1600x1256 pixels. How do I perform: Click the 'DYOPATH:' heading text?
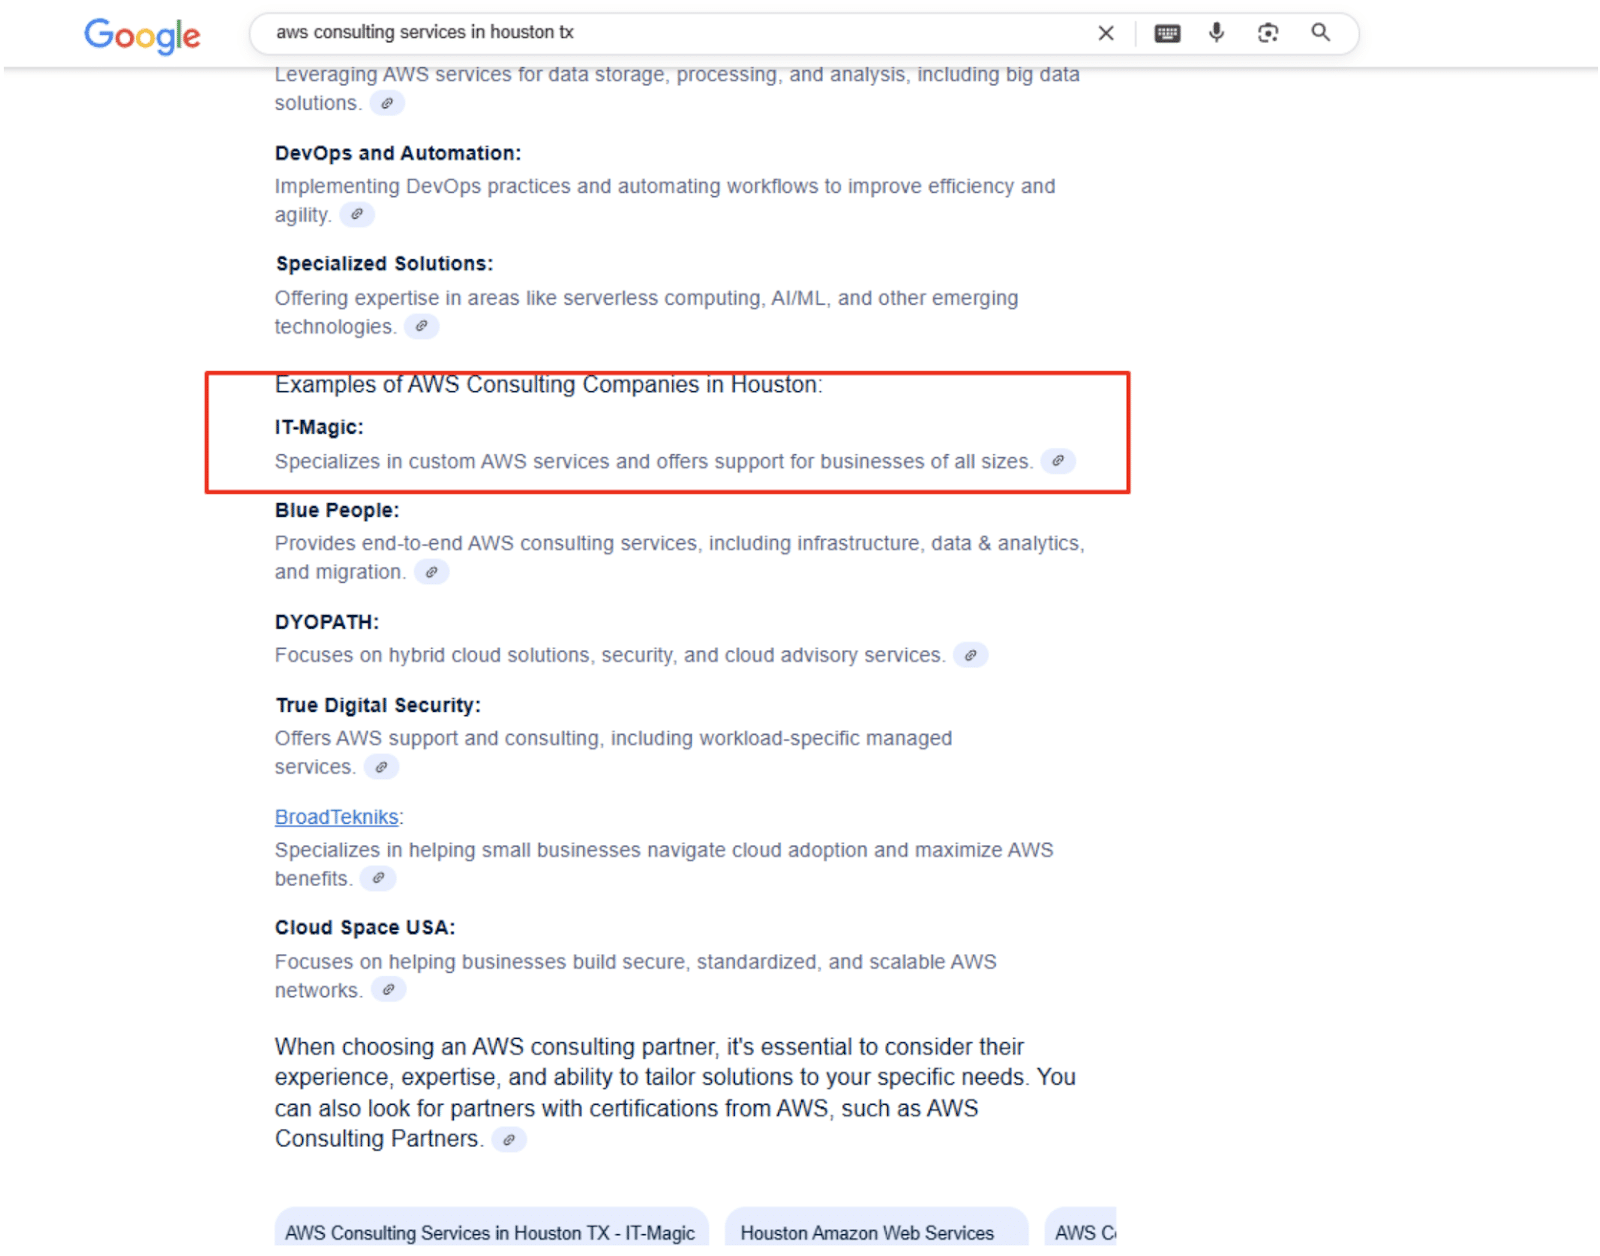(327, 622)
